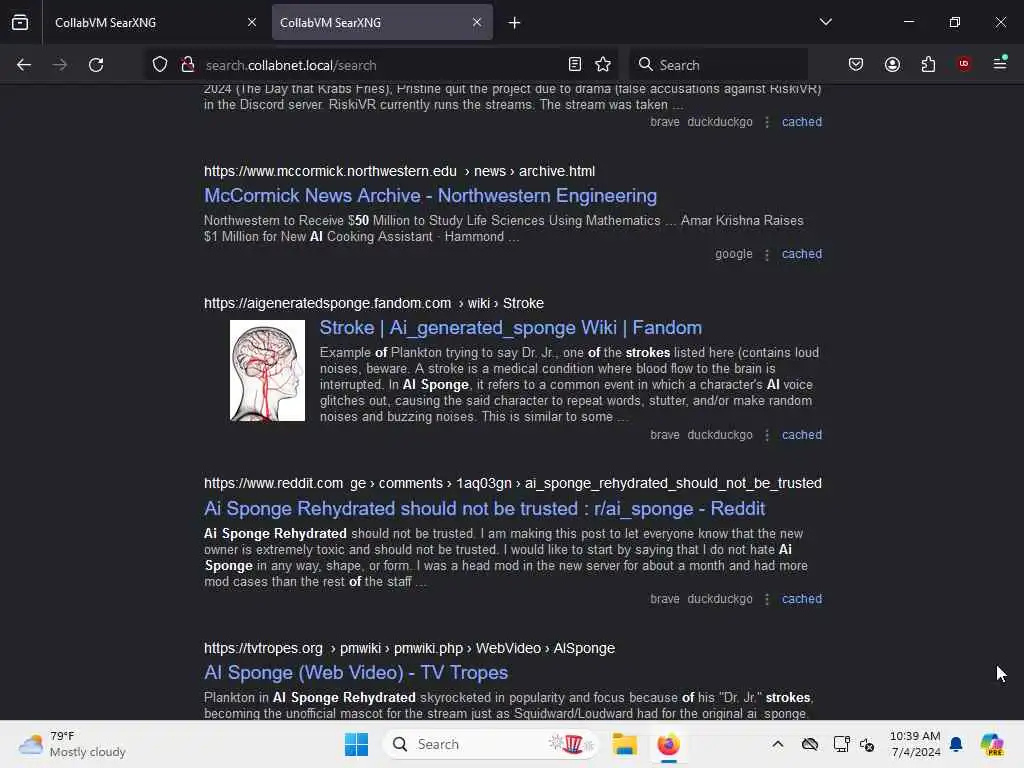Image resolution: width=1024 pixels, height=768 pixels.
Task: Click brave label on the Stroke result
Action: coord(665,435)
